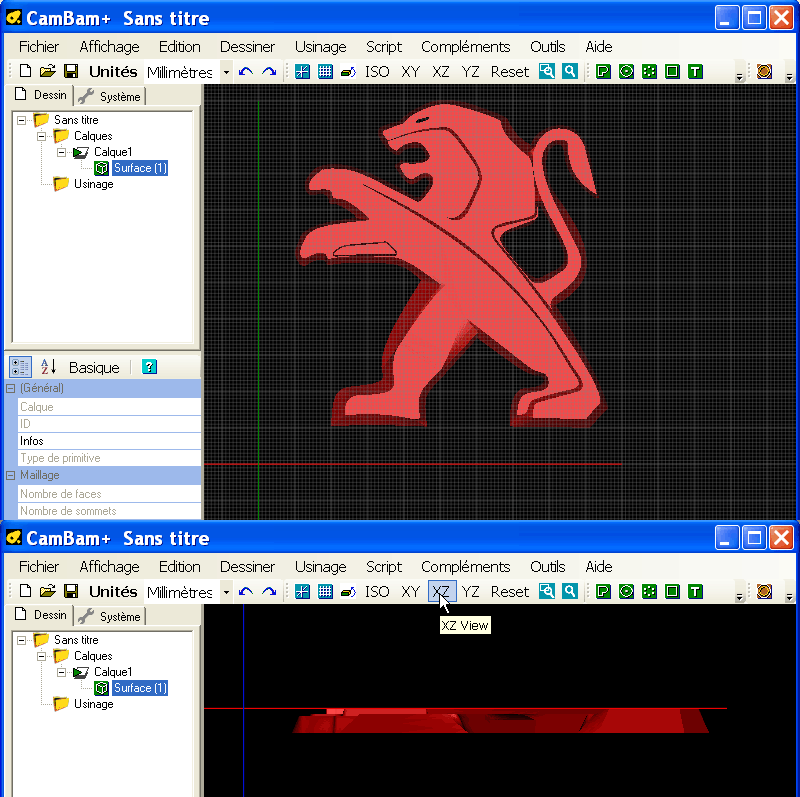Open Dessiner menu in top window
Image resolution: width=800 pixels, height=797 pixels.
pyautogui.click(x=247, y=47)
